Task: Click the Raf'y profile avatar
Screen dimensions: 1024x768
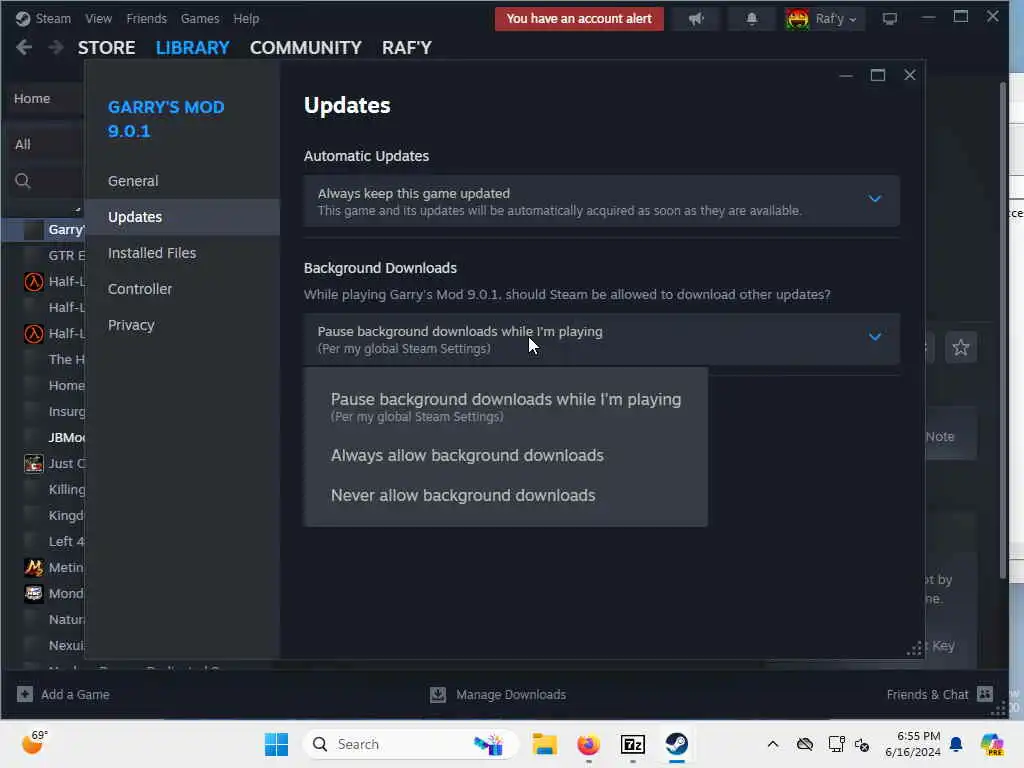Action: (x=797, y=19)
